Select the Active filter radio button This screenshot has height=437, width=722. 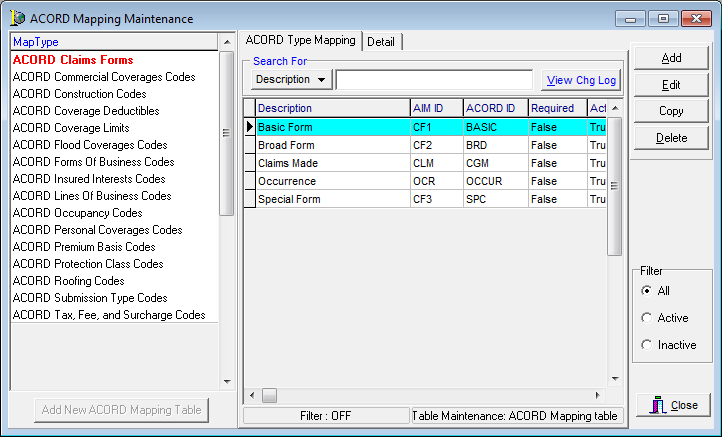click(x=646, y=318)
